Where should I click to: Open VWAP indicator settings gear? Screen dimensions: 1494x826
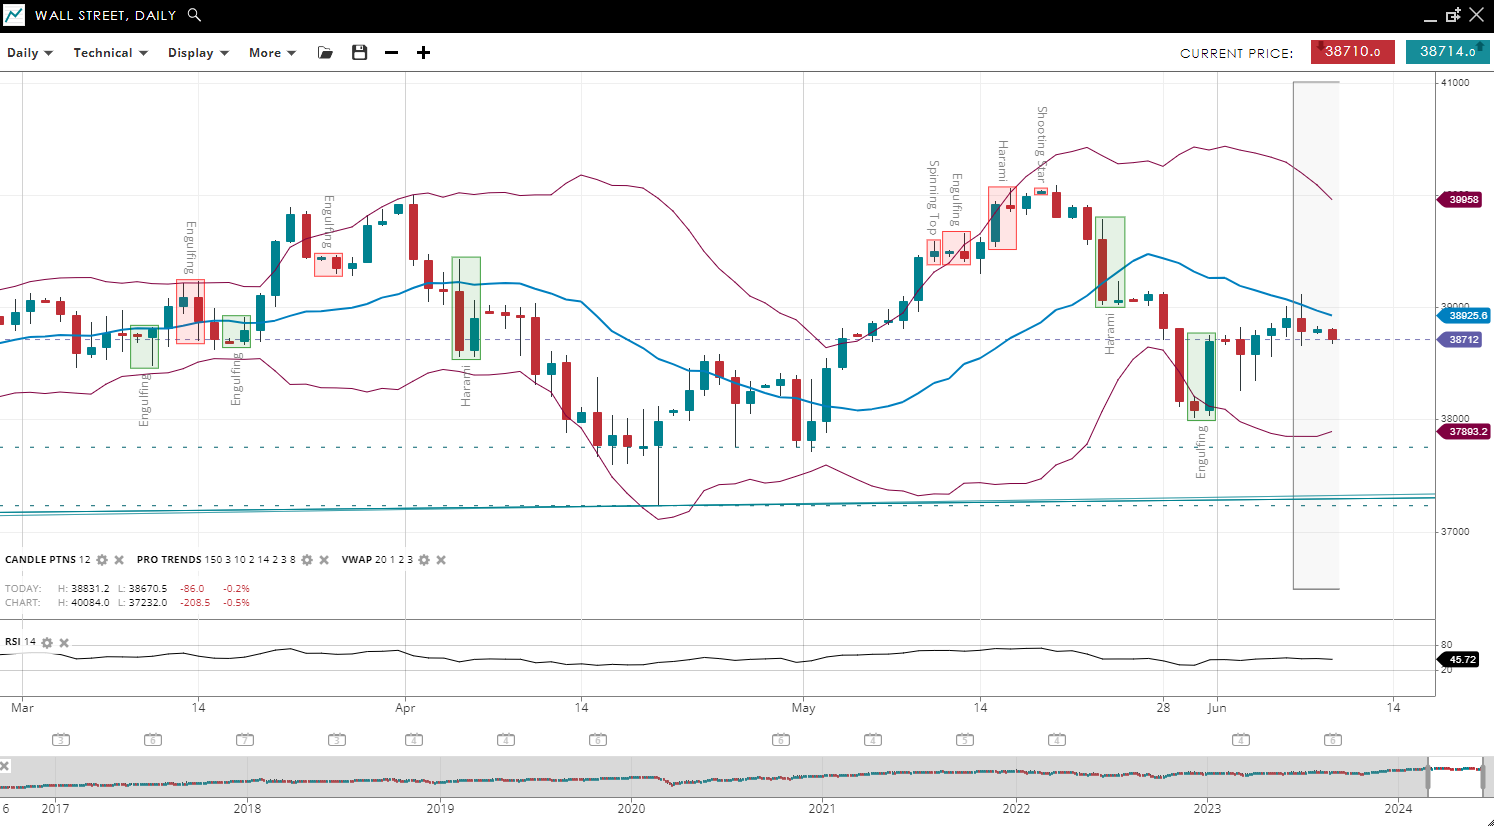424,560
